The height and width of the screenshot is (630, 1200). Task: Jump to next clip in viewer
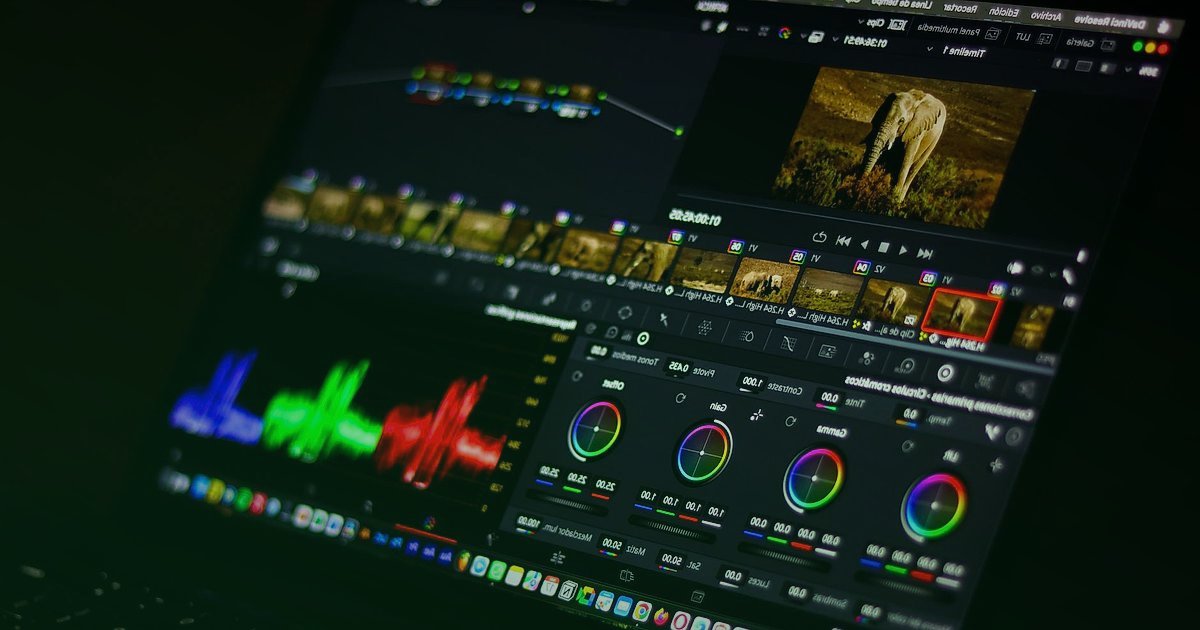point(842,241)
